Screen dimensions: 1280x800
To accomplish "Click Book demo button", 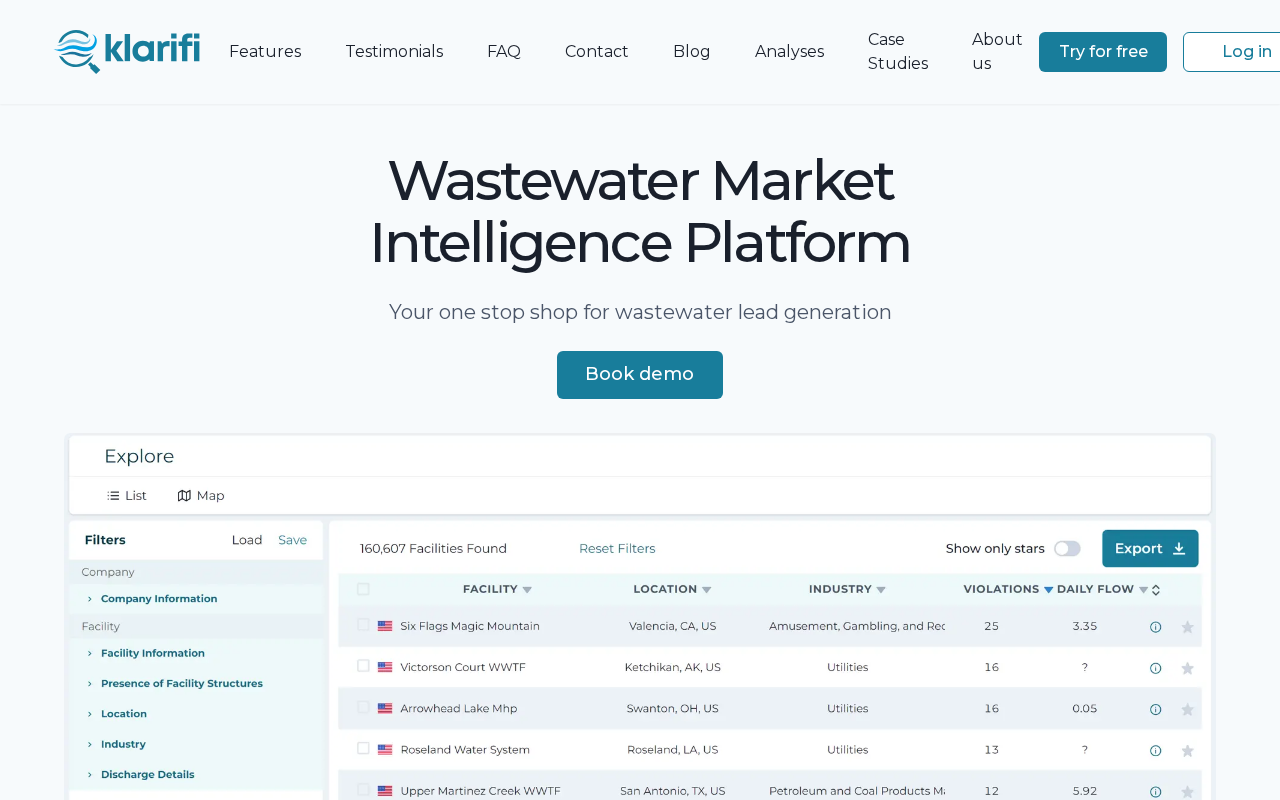I will coord(640,375).
